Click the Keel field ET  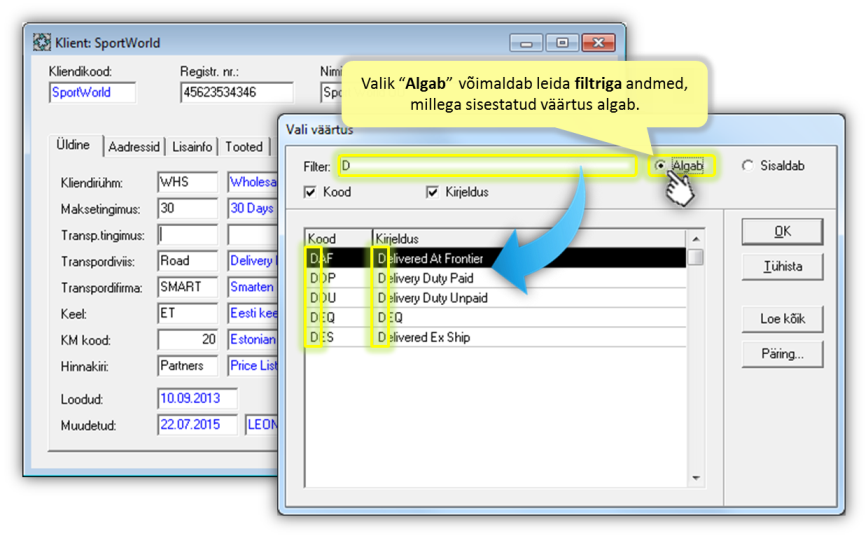[187, 313]
